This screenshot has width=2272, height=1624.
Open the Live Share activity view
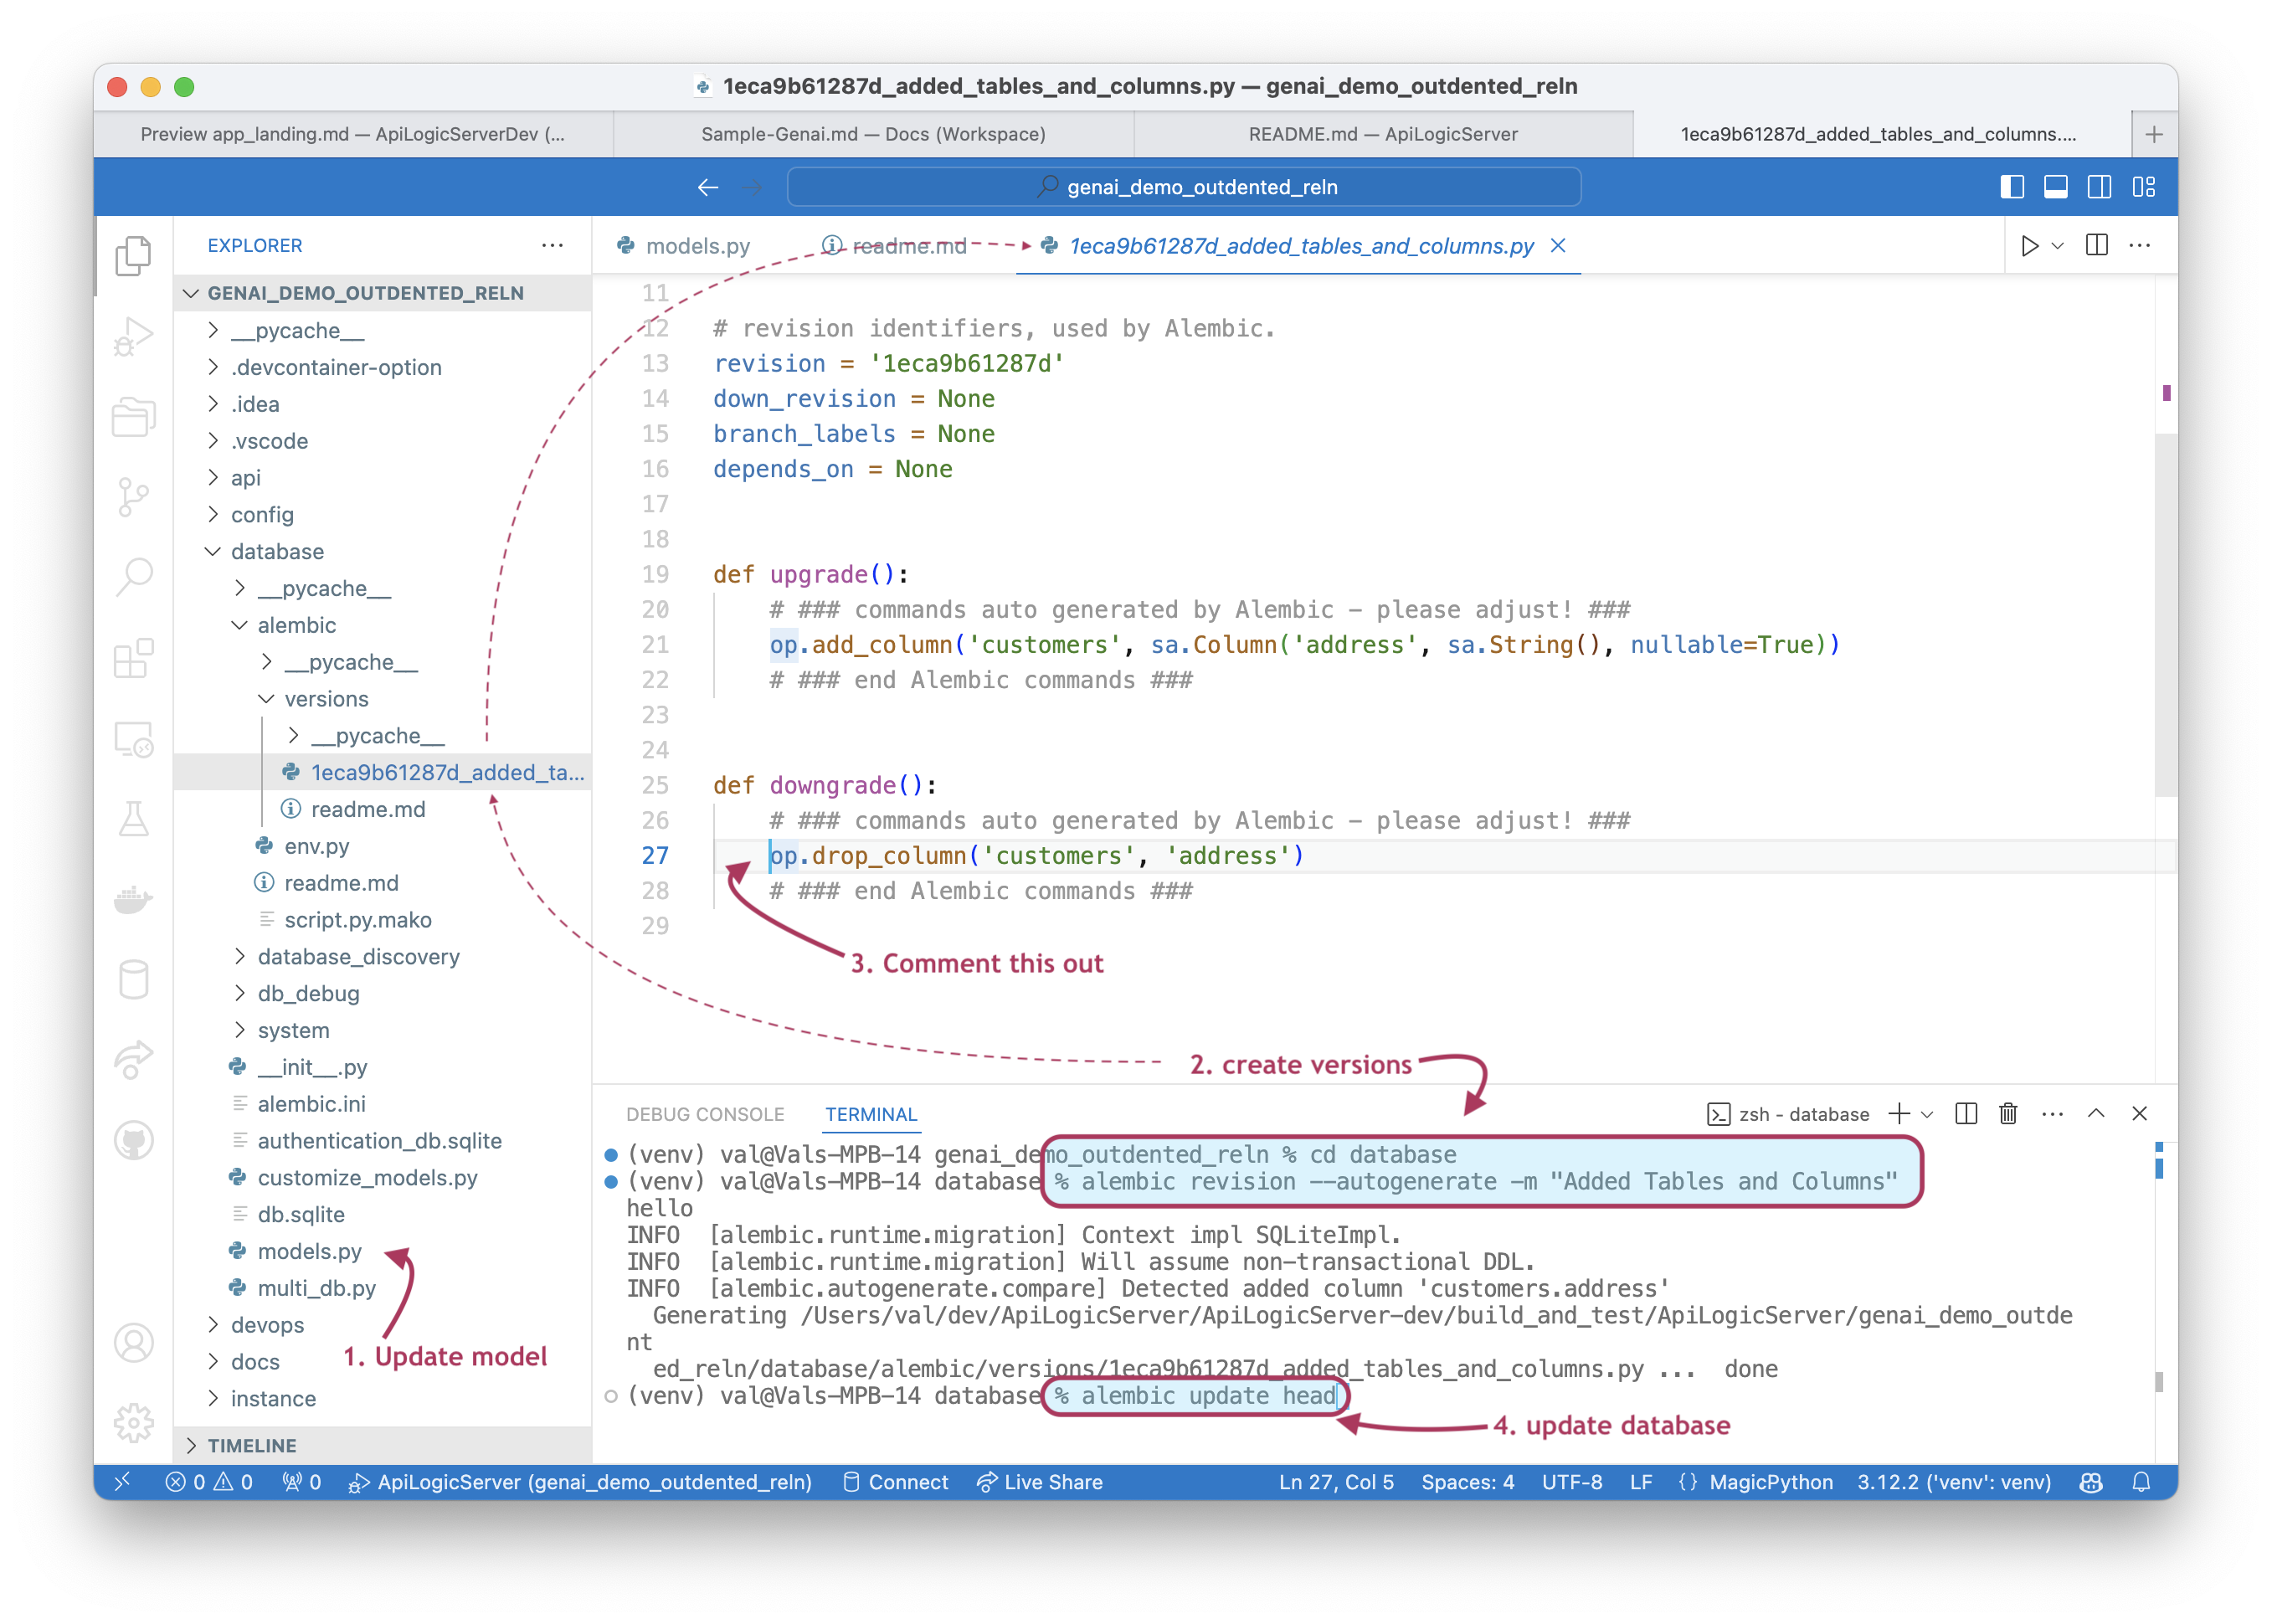[x=133, y=1060]
